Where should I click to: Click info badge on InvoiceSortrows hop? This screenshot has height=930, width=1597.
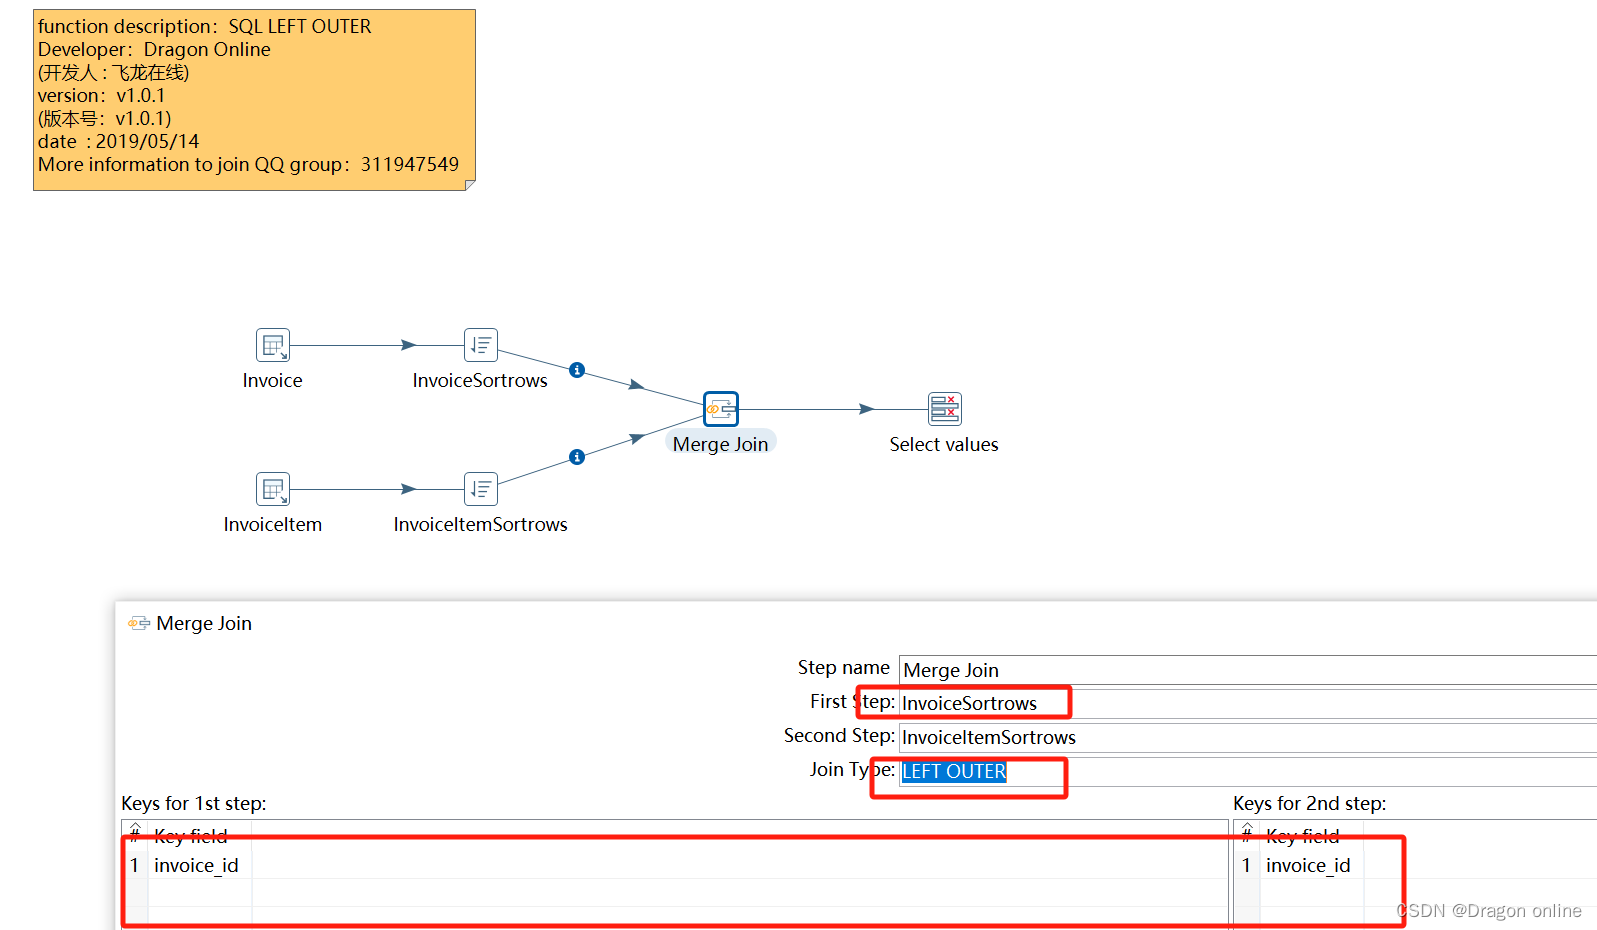click(577, 370)
